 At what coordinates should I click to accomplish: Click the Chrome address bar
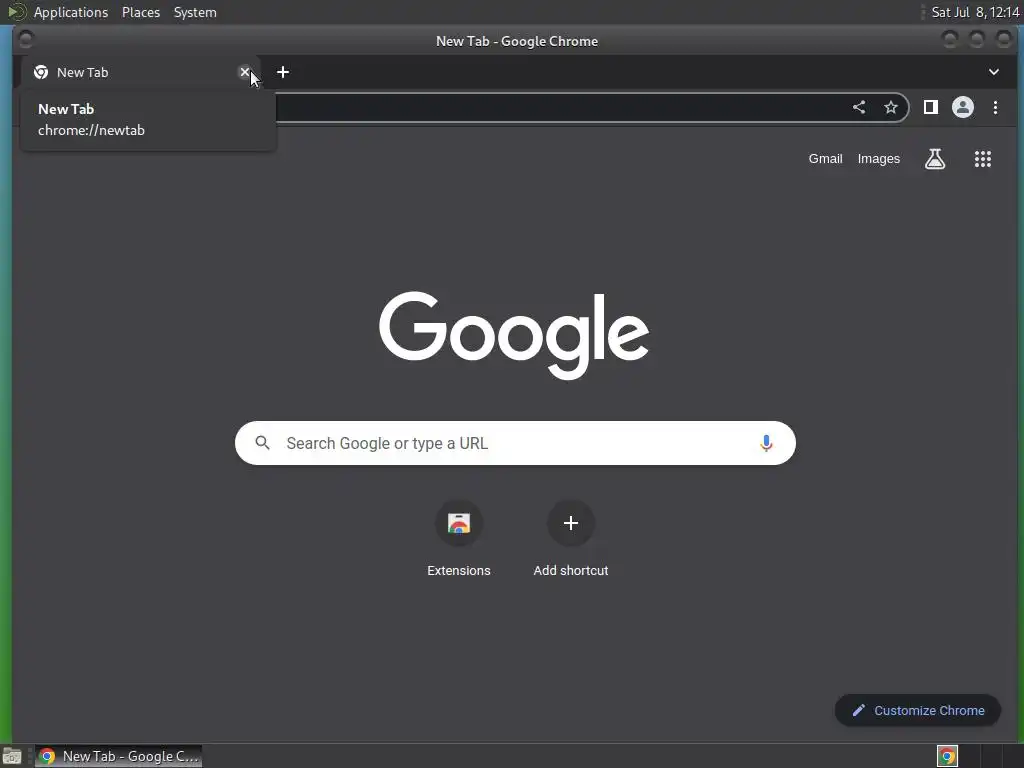562,108
